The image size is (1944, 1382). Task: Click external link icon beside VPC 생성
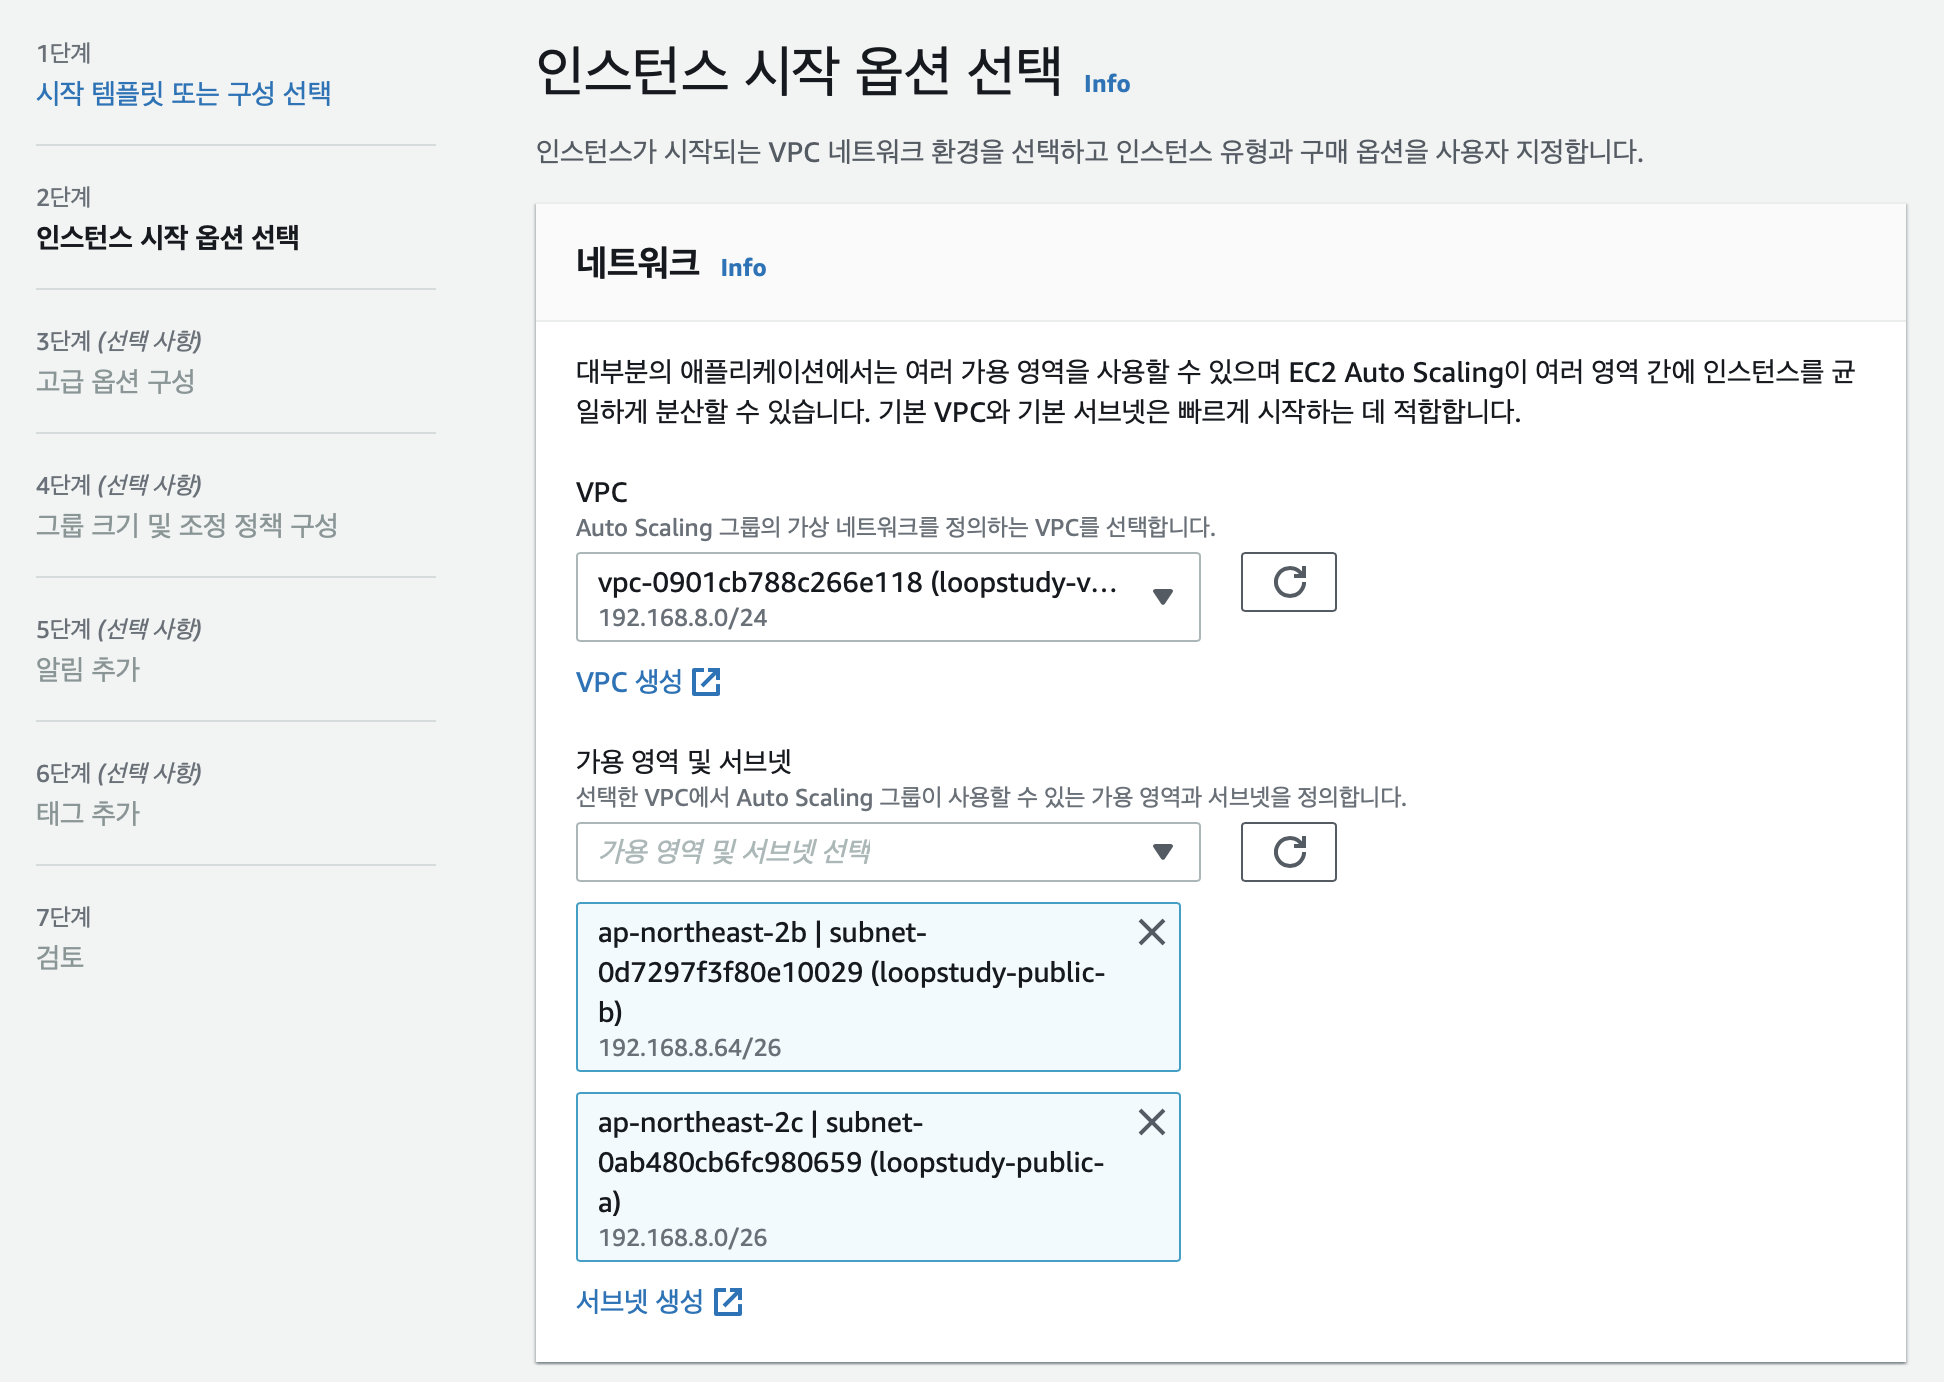coord(707,682)
